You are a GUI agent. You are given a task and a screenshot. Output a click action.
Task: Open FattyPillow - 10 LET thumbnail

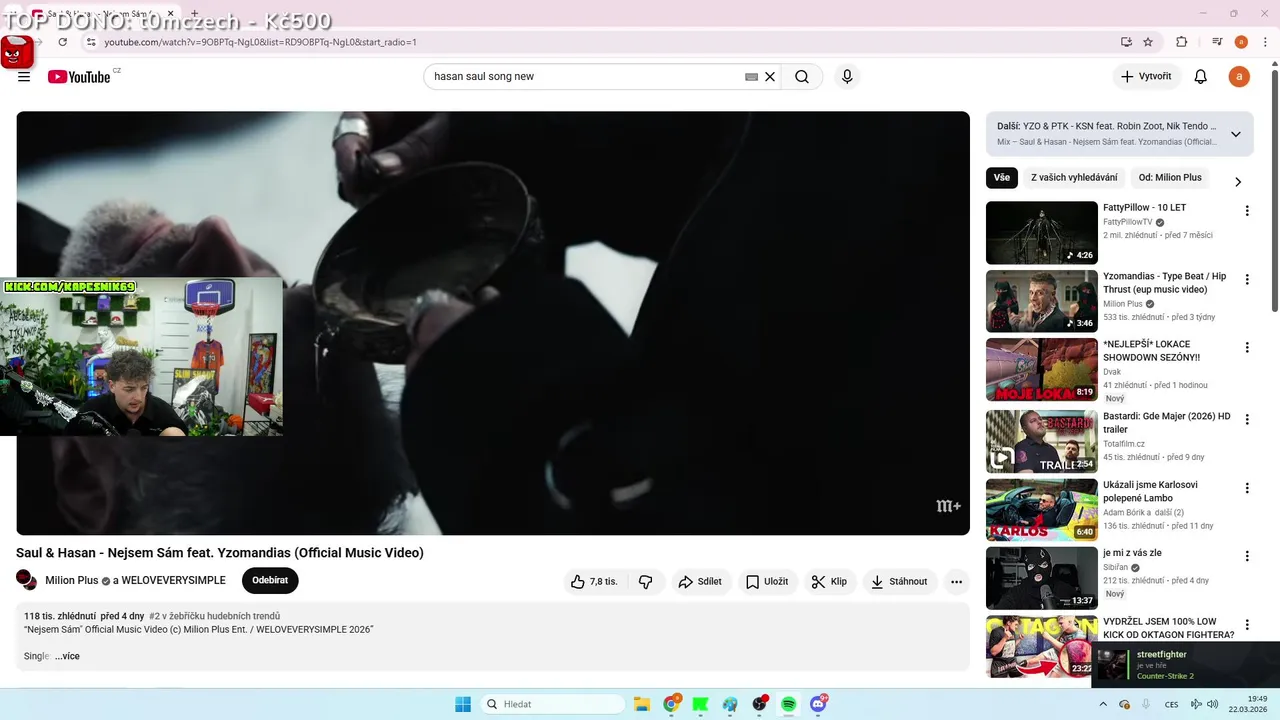1042,233
